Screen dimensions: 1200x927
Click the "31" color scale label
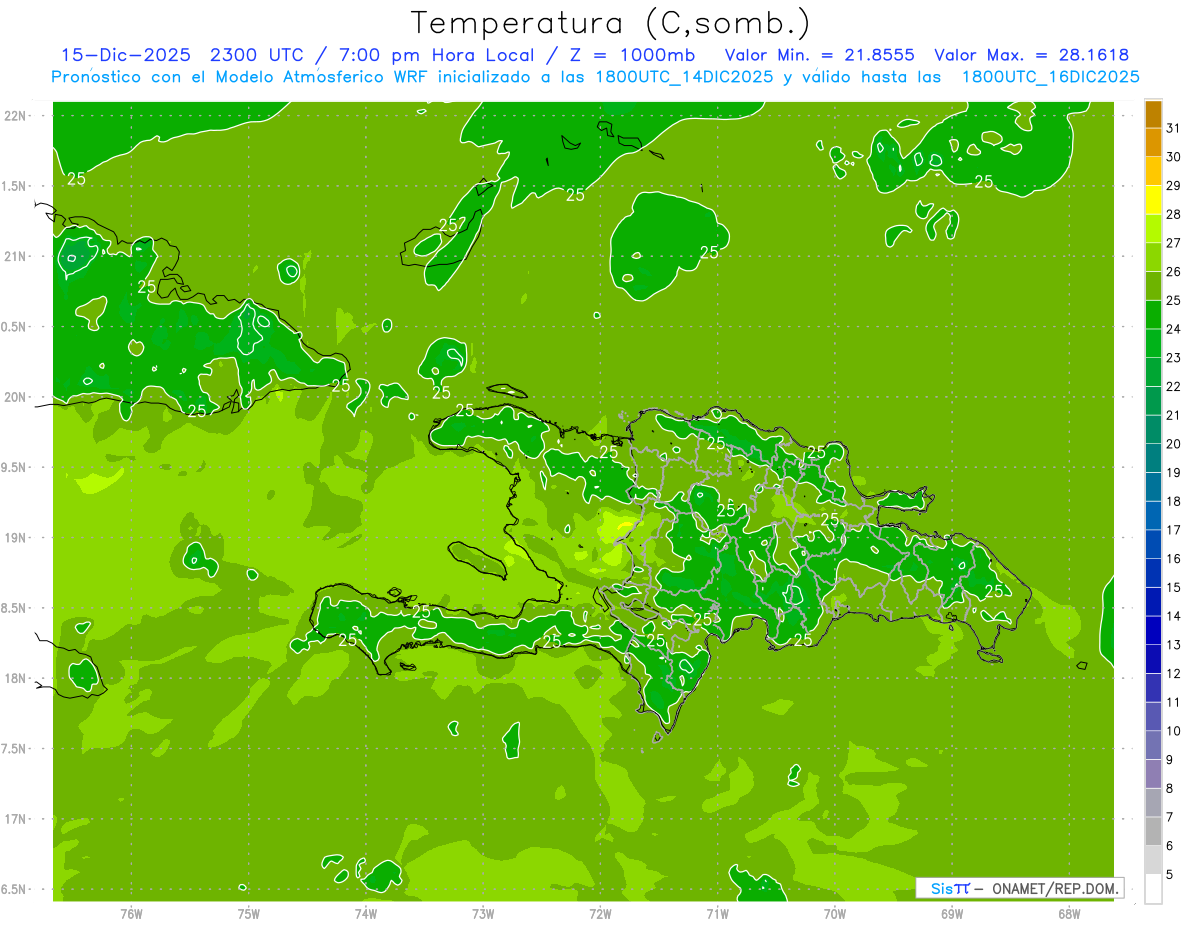click(x=1174, y=129)
